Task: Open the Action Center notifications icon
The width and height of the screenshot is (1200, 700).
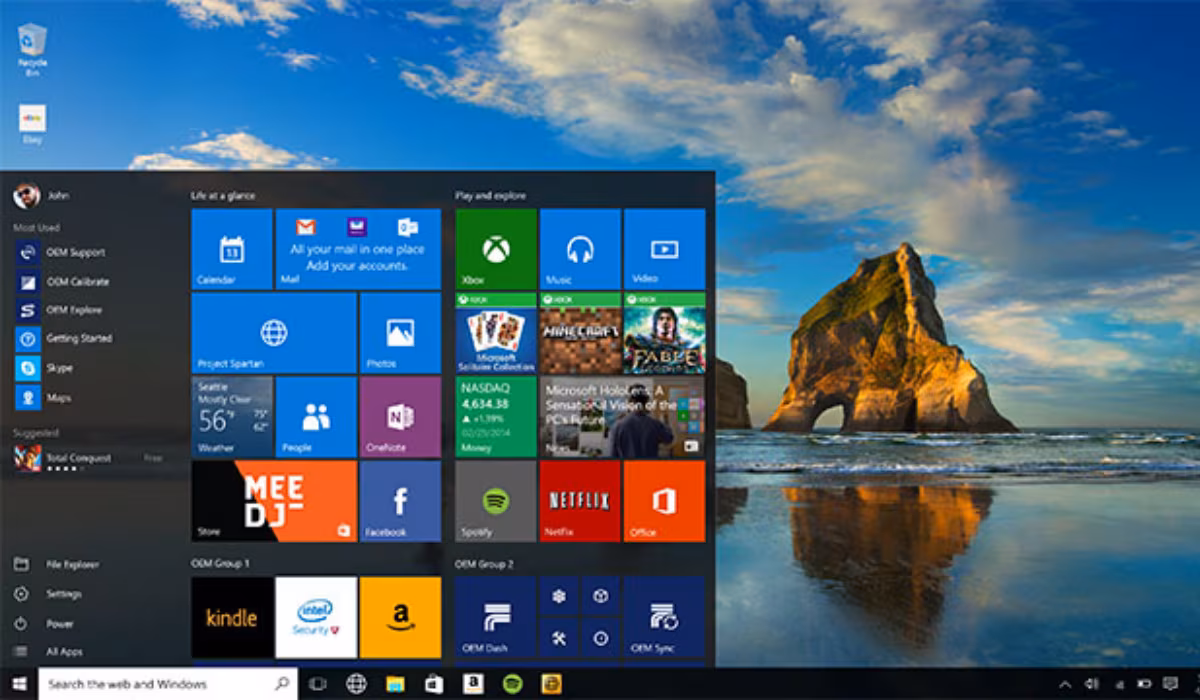Action: pos(1170,684)
